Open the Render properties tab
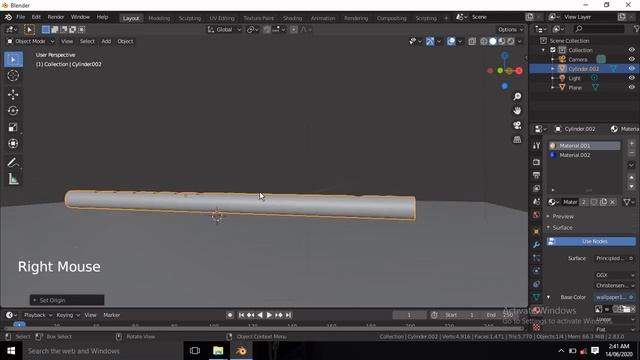The width and height of the screenshot is (640, 360). tap(536, 162)
